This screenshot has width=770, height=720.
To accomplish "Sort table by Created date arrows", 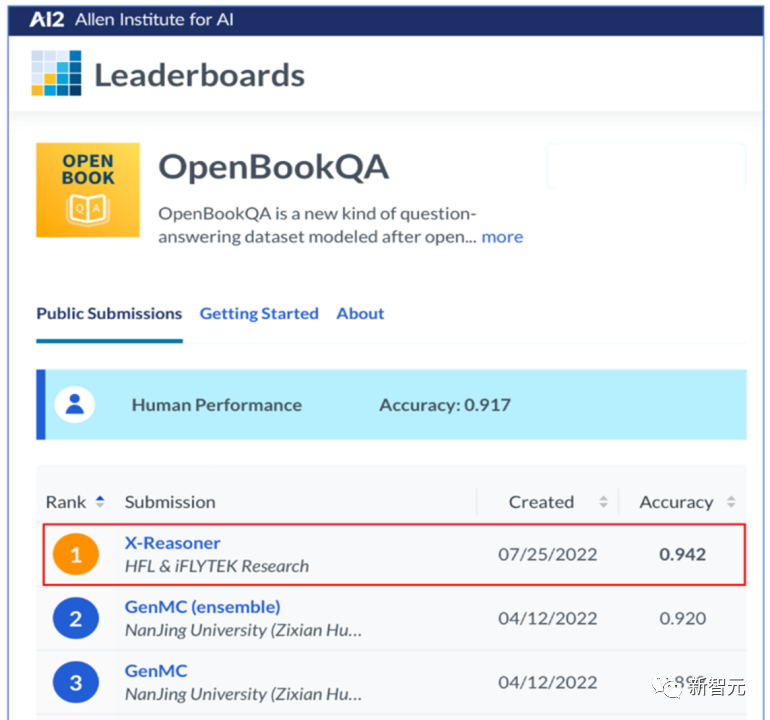I will (604, 501).
